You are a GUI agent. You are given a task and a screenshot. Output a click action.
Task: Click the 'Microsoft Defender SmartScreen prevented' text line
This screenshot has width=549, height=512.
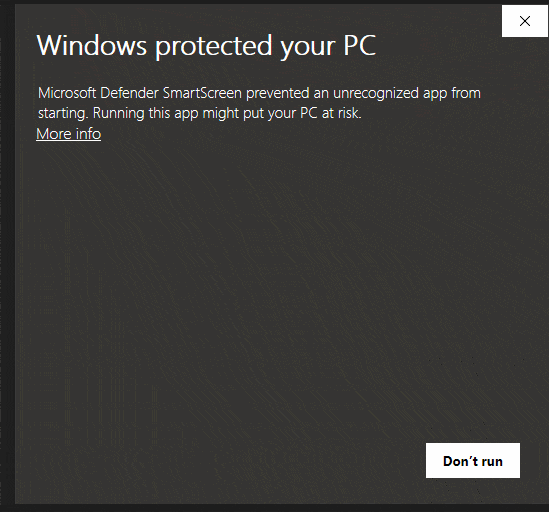[x=174, y=93]
